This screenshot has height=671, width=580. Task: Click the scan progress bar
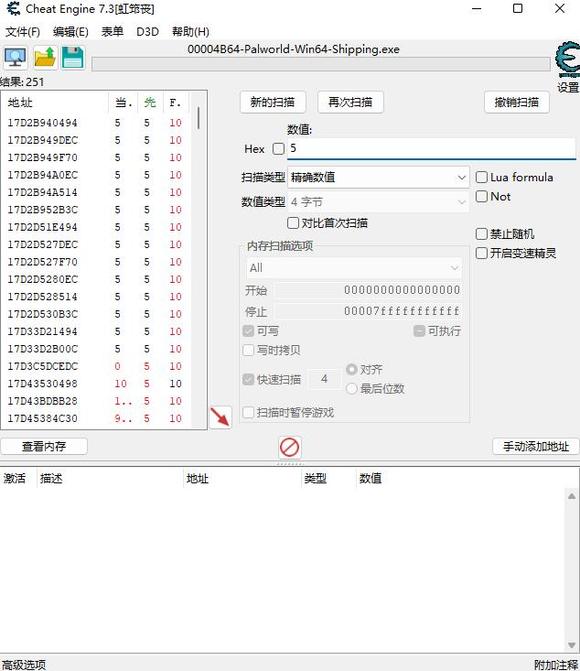pos(321,64)
